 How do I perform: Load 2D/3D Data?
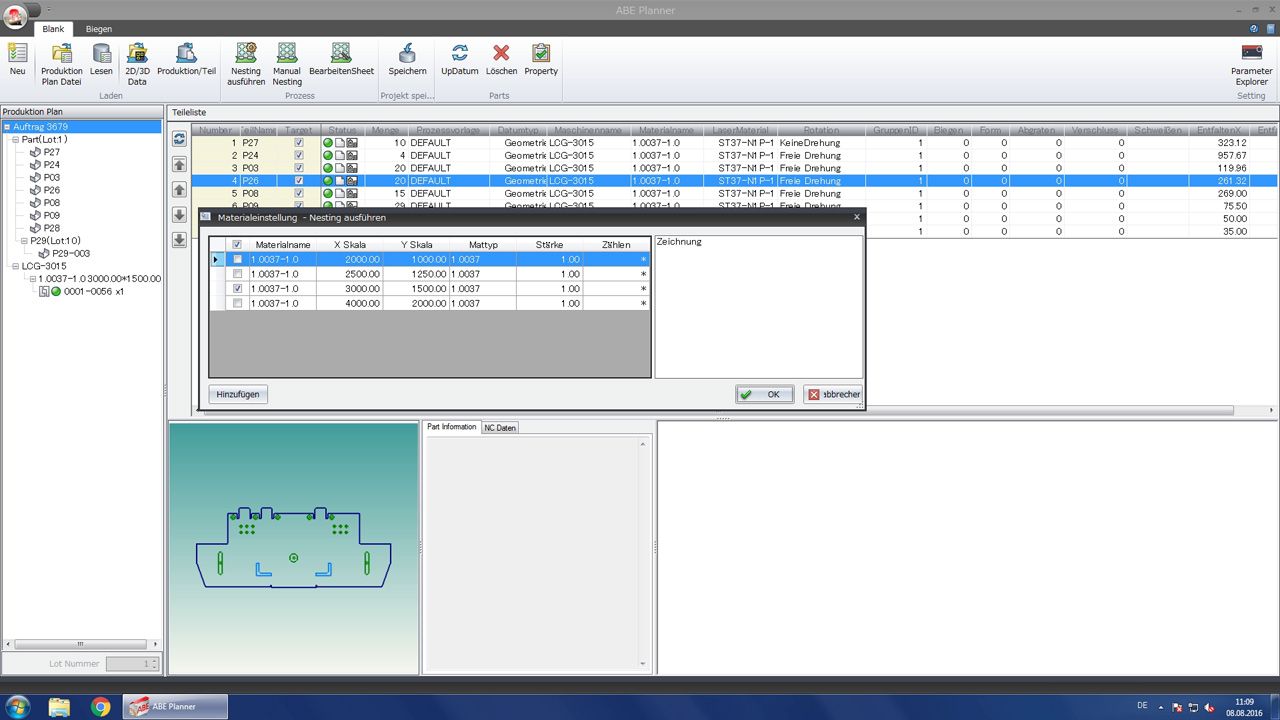(x=137, y=64)
